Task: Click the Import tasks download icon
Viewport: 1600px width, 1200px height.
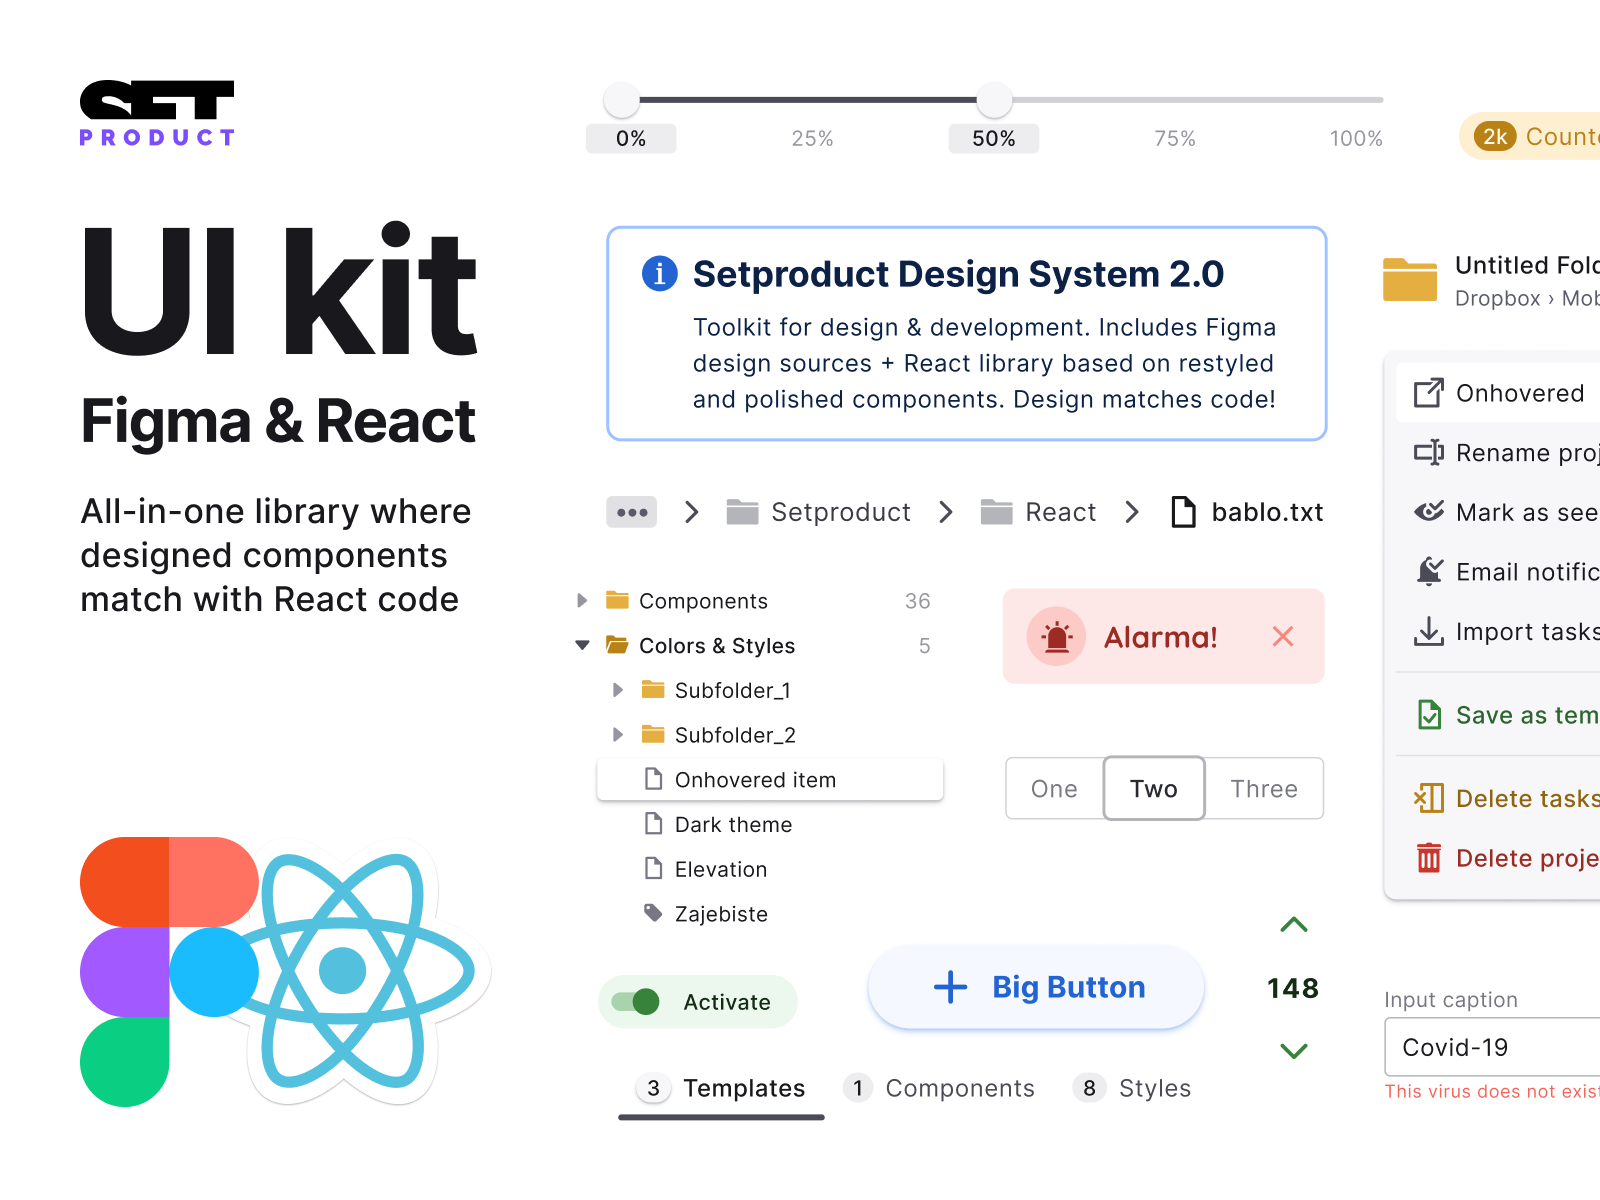Action: click(x=1429, y=631)
